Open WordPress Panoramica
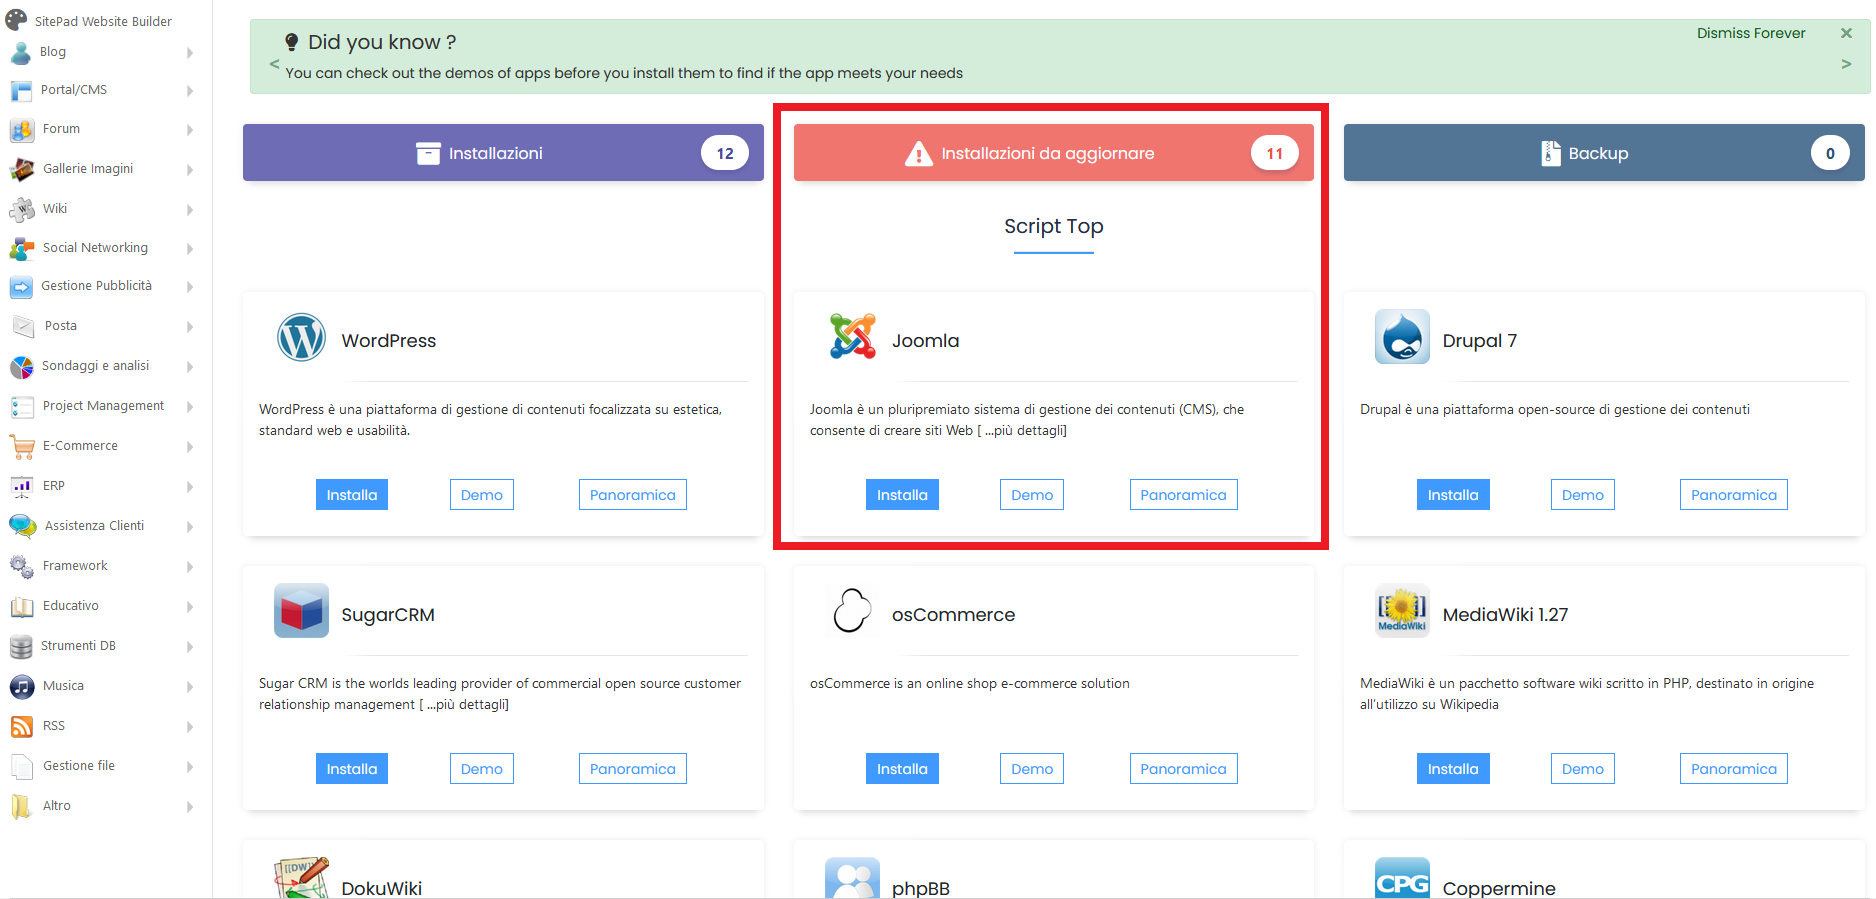 633,495
